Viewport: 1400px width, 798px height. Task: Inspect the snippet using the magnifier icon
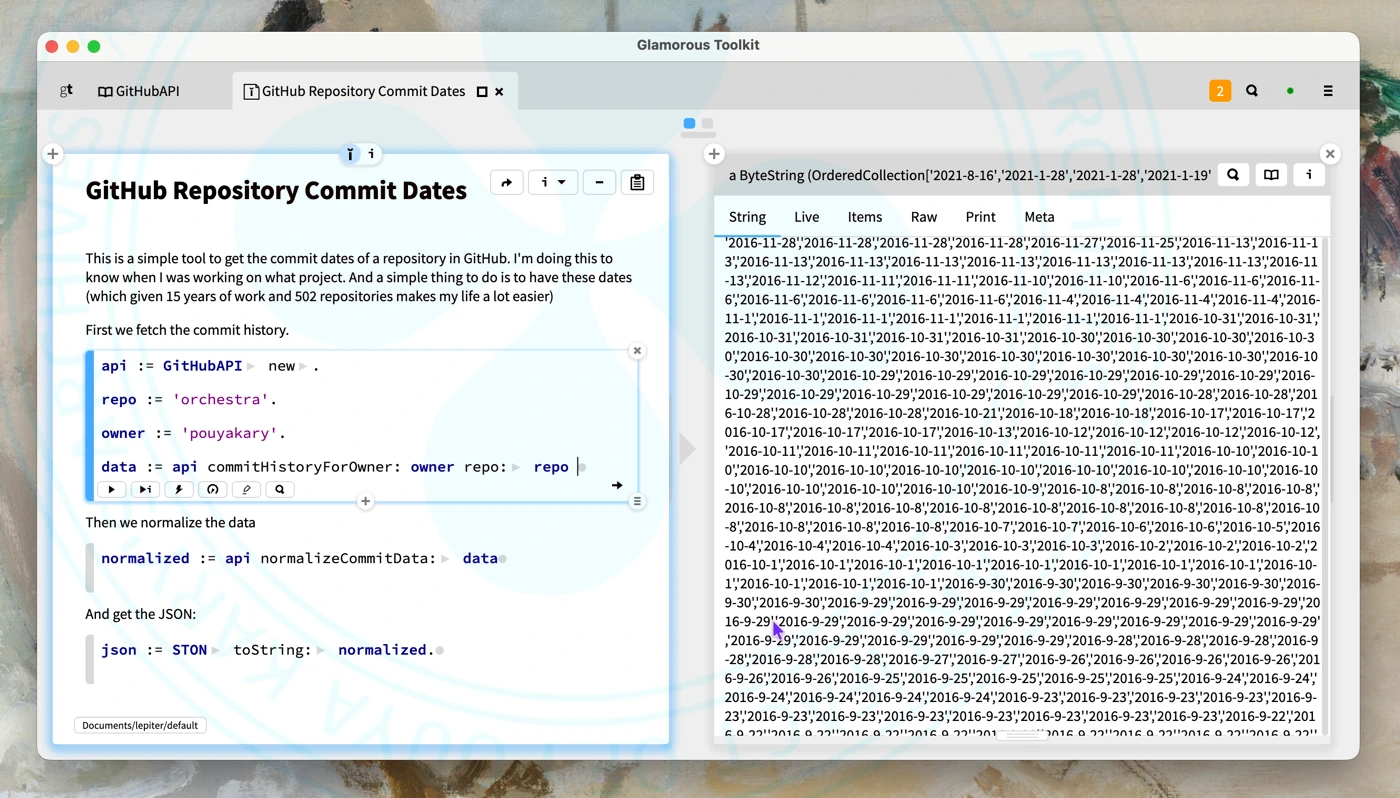278,489
